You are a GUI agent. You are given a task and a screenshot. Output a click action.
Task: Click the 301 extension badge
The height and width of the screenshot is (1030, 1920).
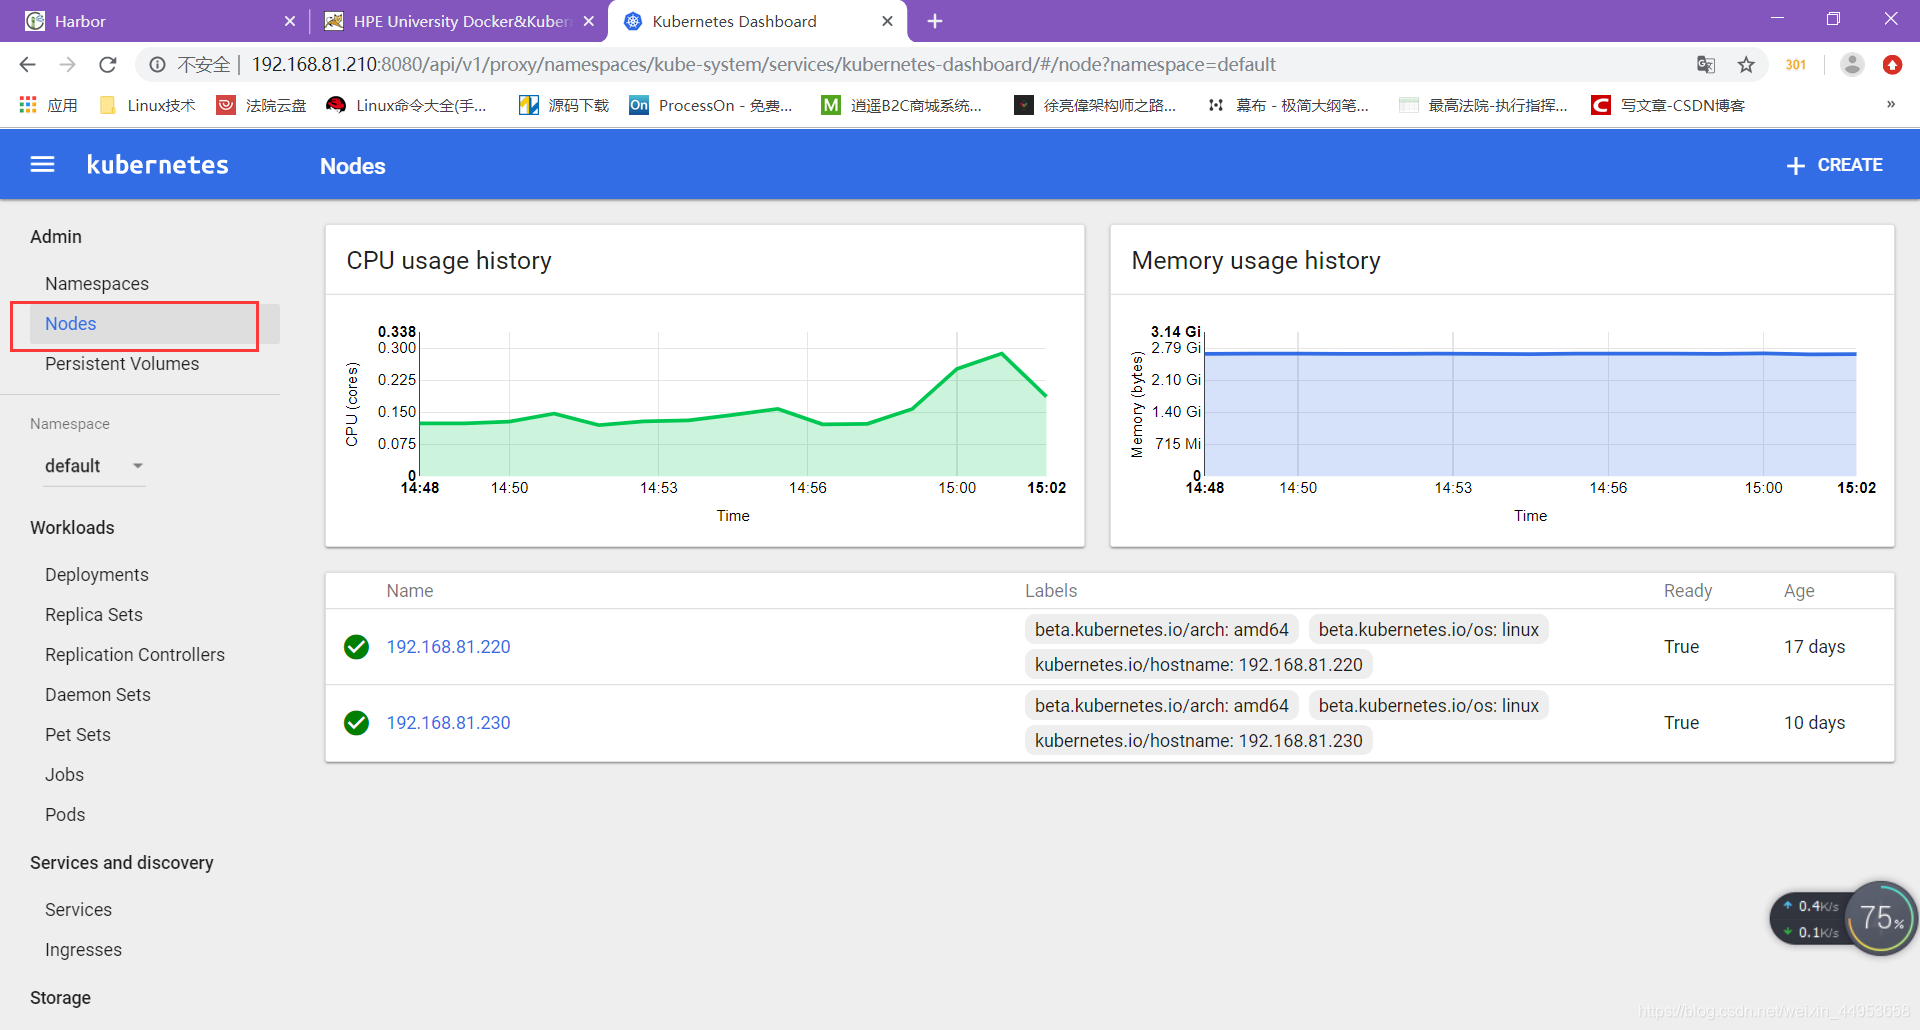(x=1796, y=65)
